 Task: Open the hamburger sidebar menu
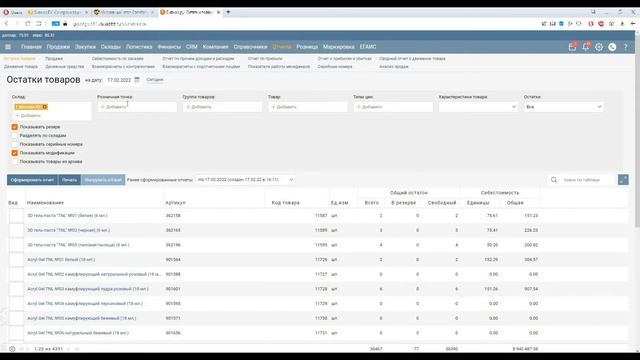(8, 47)
